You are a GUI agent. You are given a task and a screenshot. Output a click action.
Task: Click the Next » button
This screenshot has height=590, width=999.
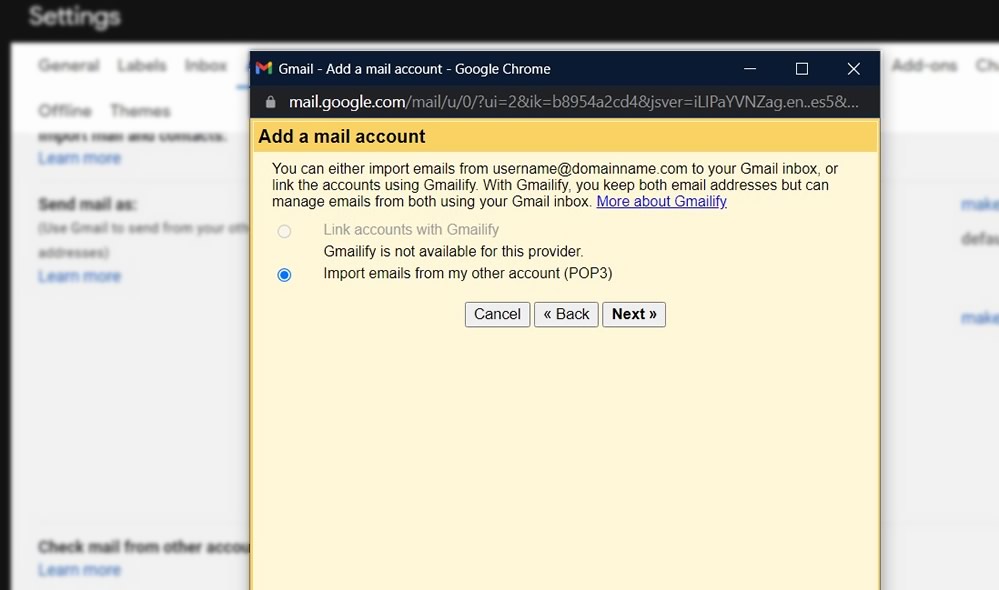click(x=634, y=314)
